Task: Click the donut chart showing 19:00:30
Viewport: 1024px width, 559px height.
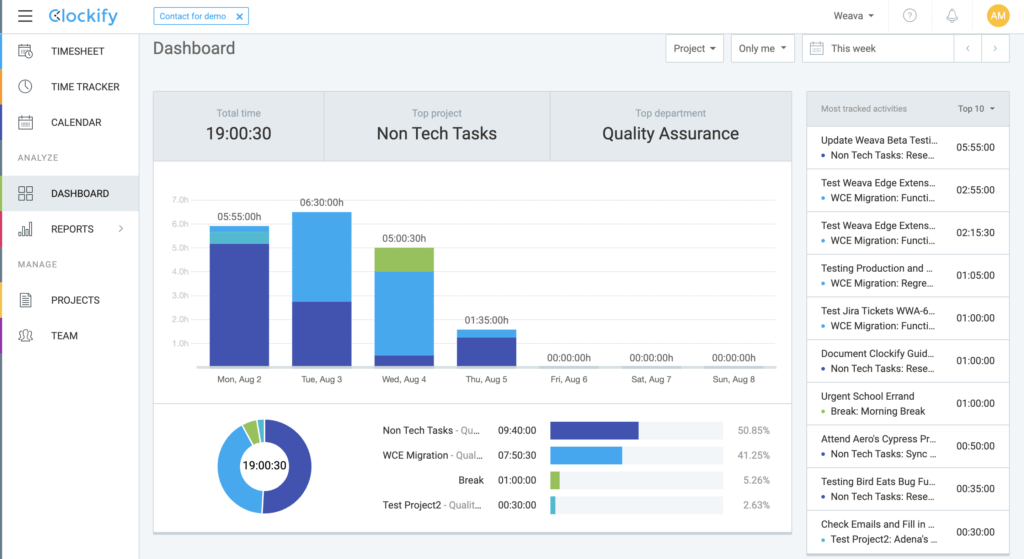Action: (x=264, y=466)
